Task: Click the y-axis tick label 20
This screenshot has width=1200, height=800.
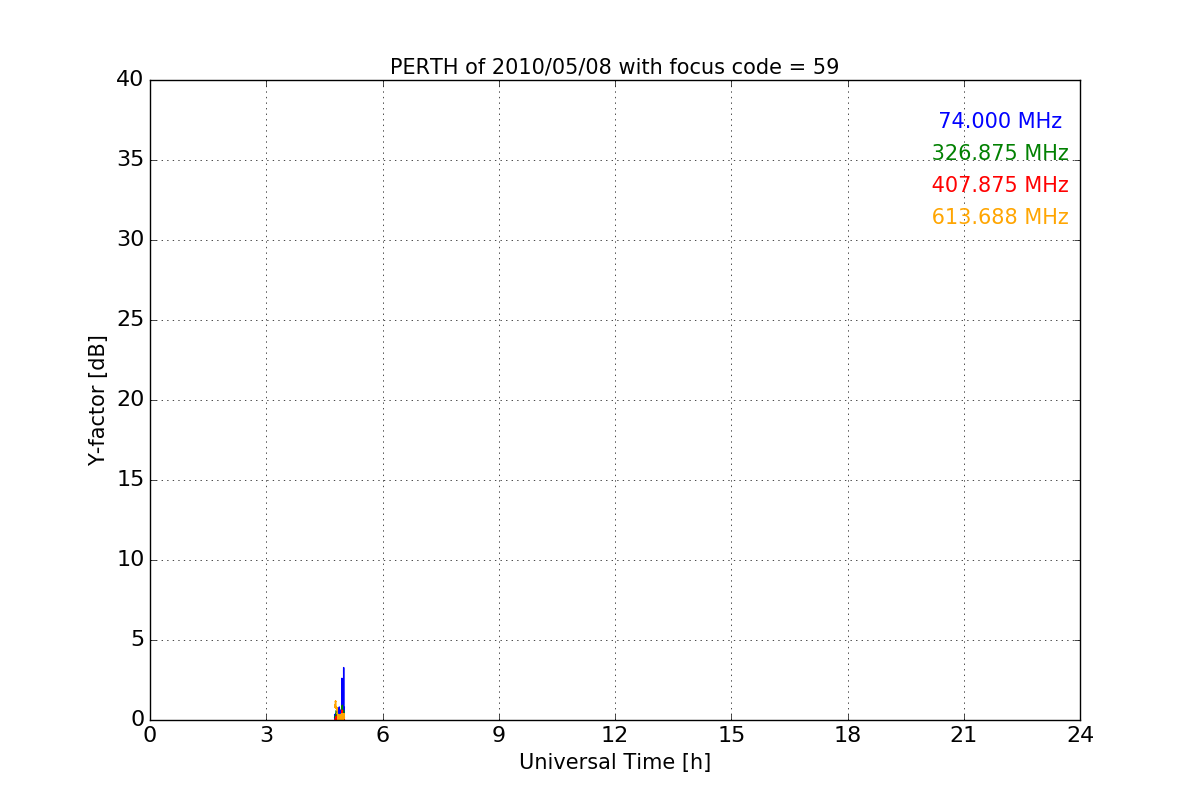Action: [x=130, y=400]
